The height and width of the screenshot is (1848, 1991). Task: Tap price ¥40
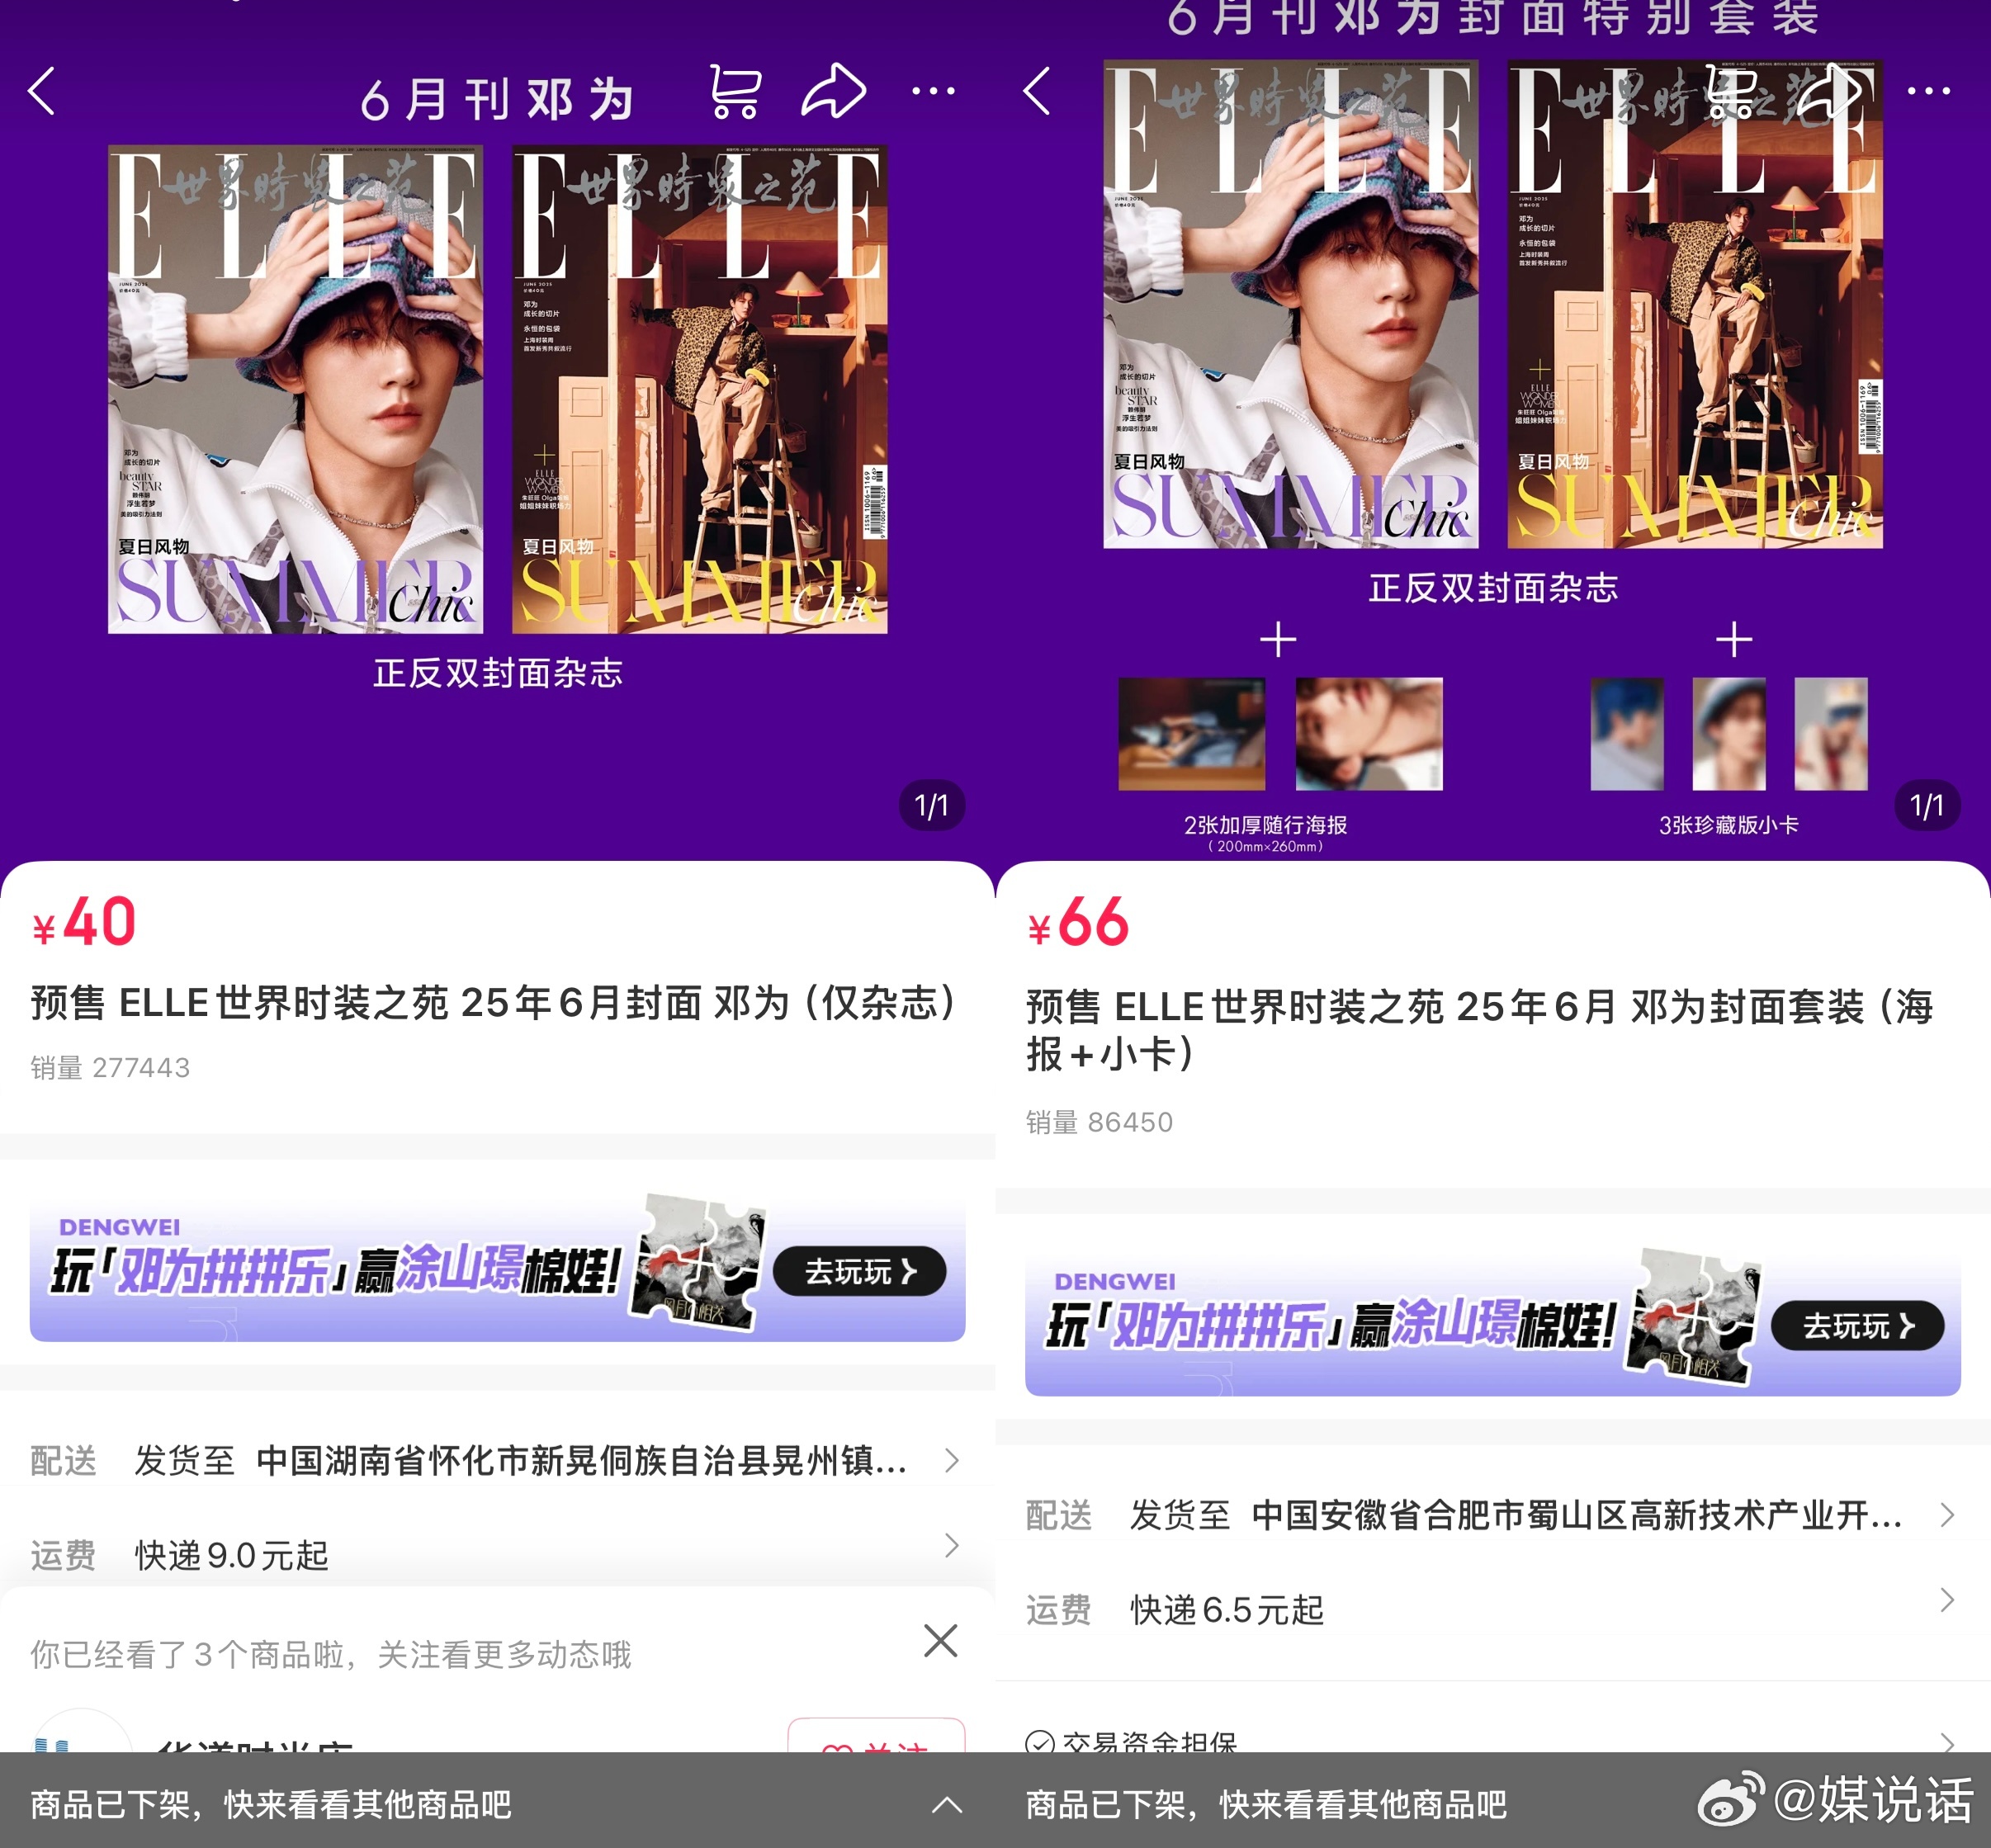(x=85, y=922)
